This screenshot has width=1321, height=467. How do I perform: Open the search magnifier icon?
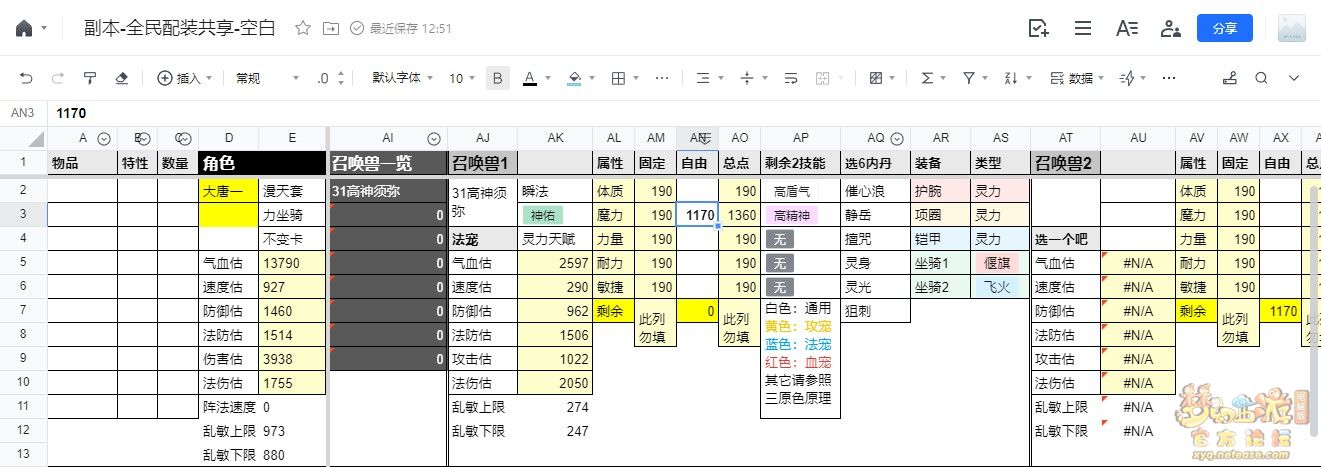[1261, 77]
